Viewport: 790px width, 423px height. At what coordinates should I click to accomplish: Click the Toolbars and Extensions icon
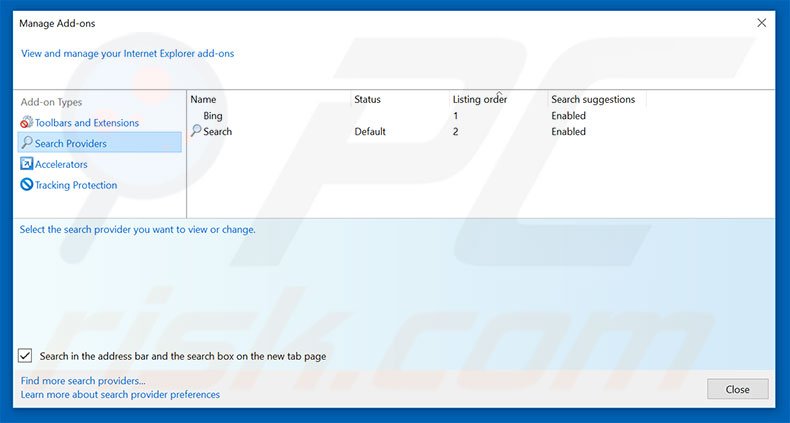pos(26,122)
